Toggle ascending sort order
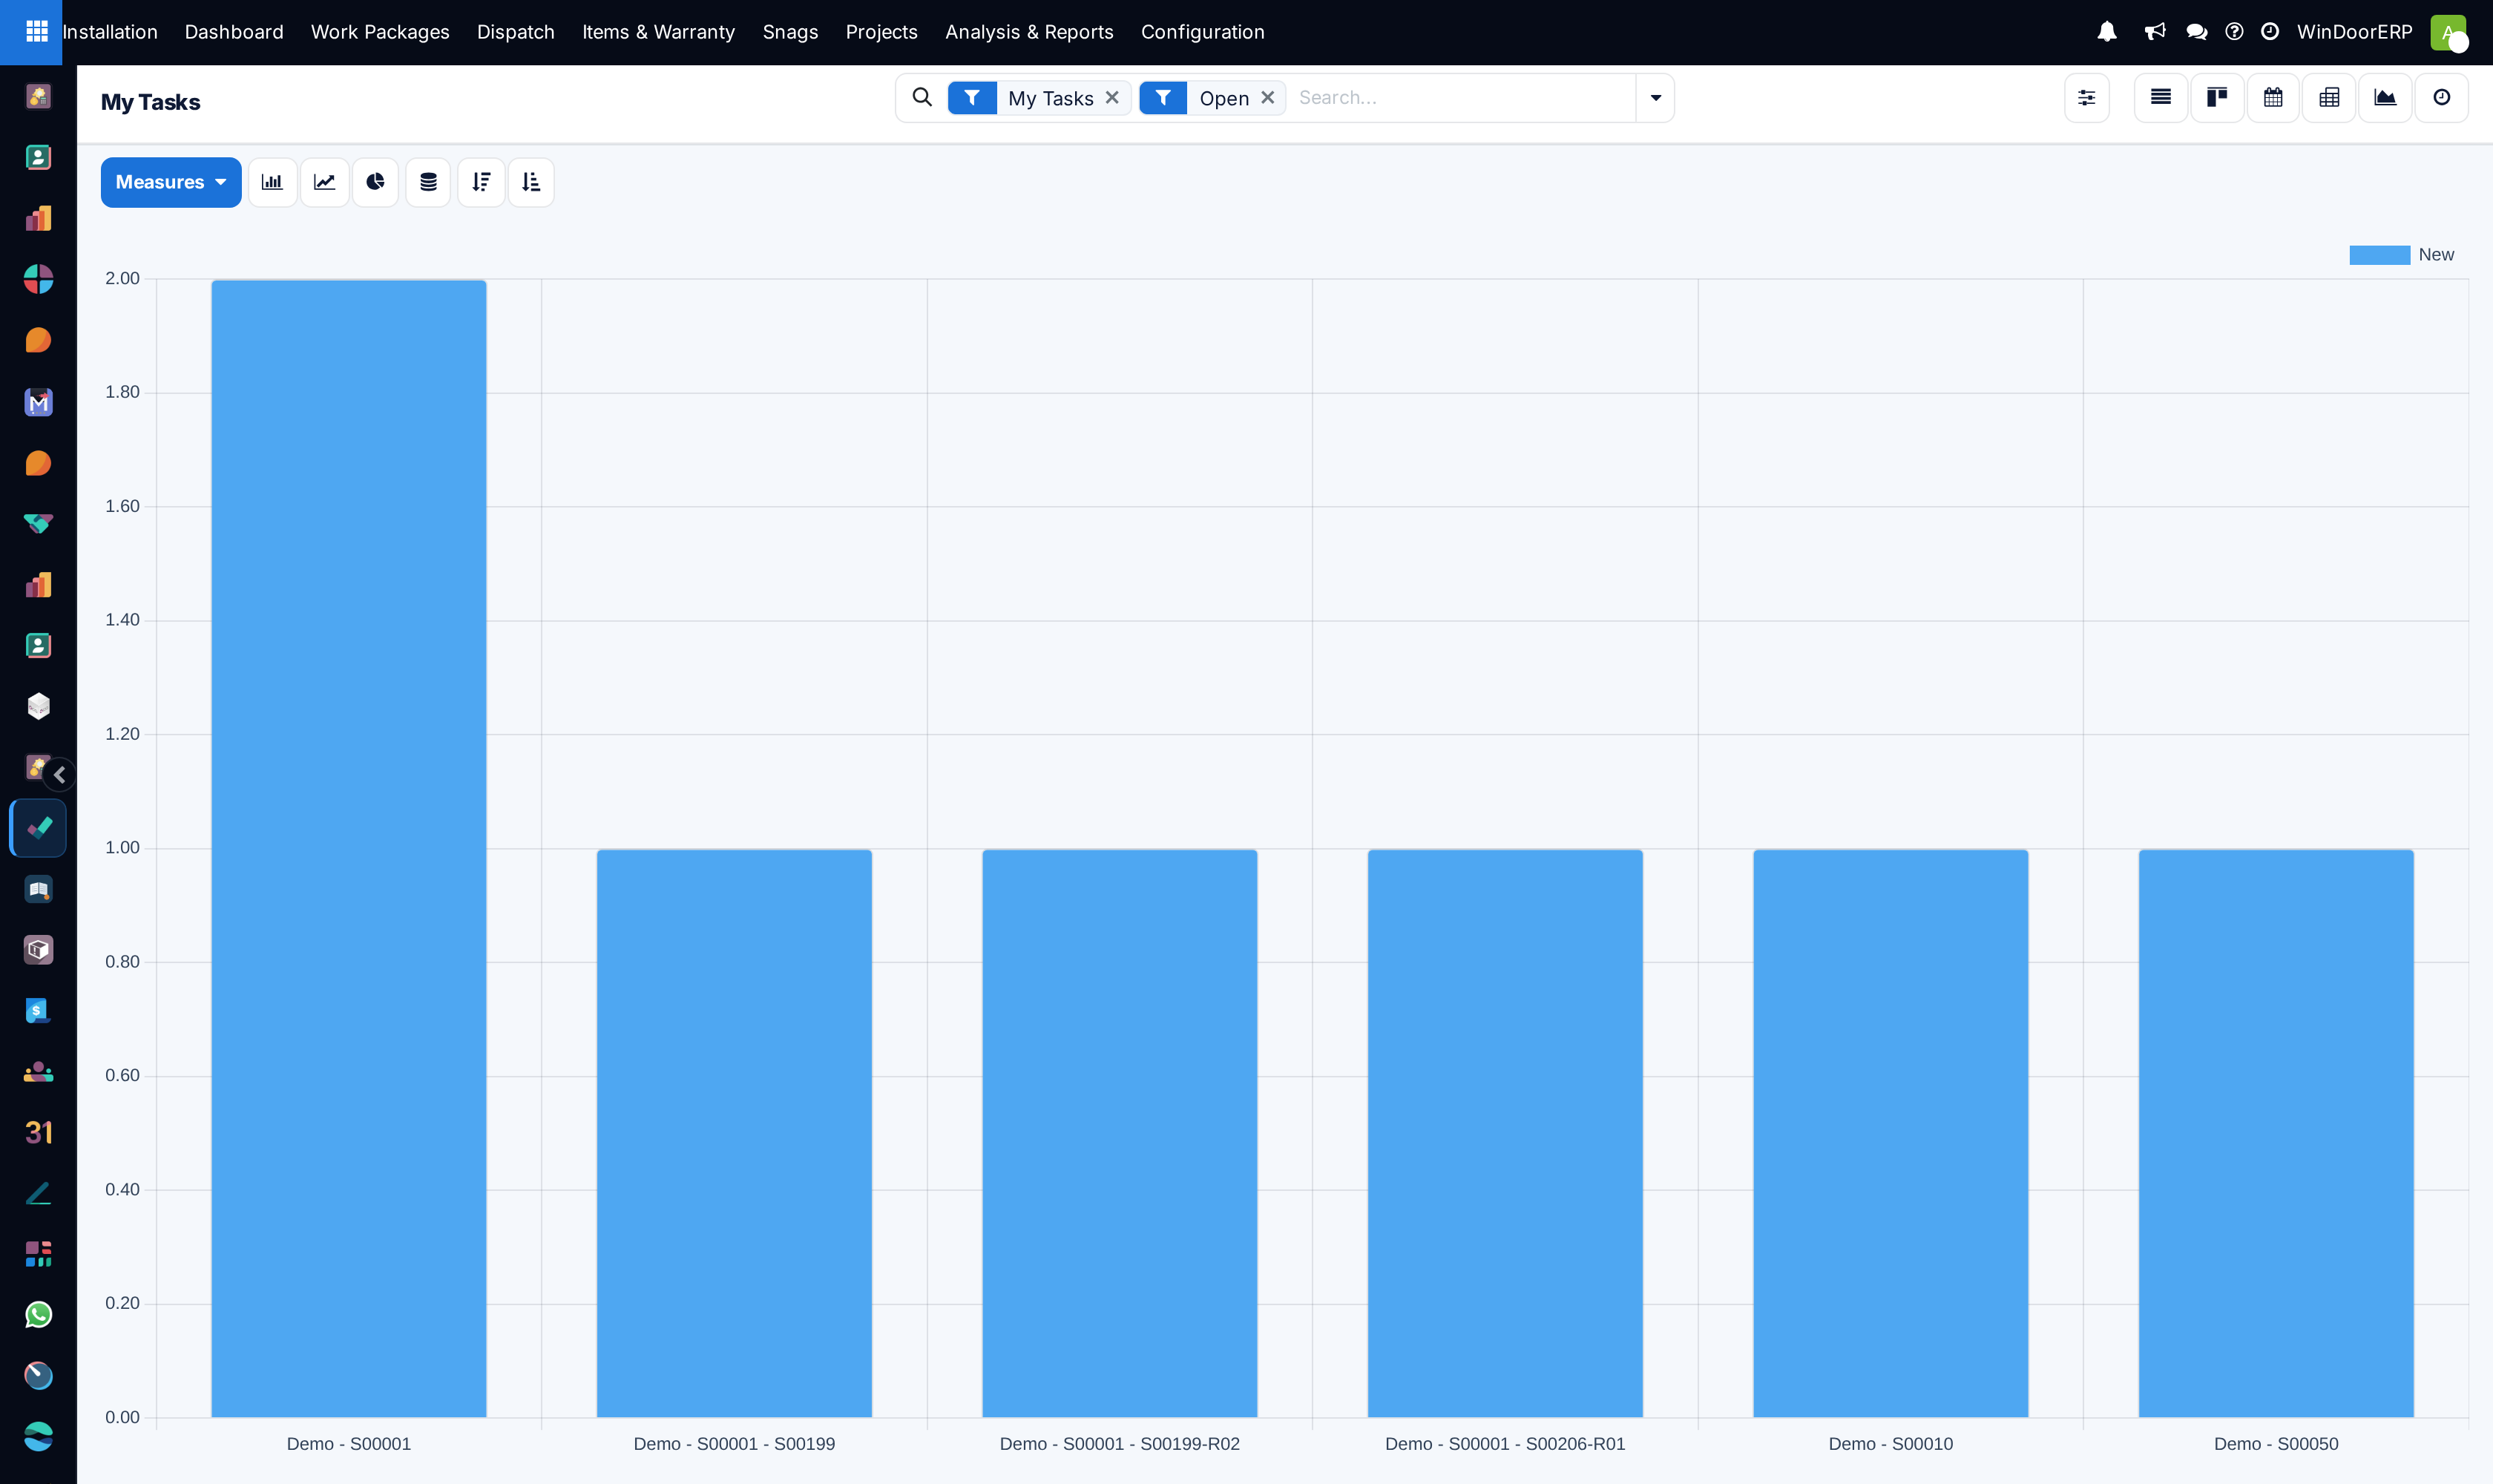This screenshot has height=1484, width=2493. point(531,182)
